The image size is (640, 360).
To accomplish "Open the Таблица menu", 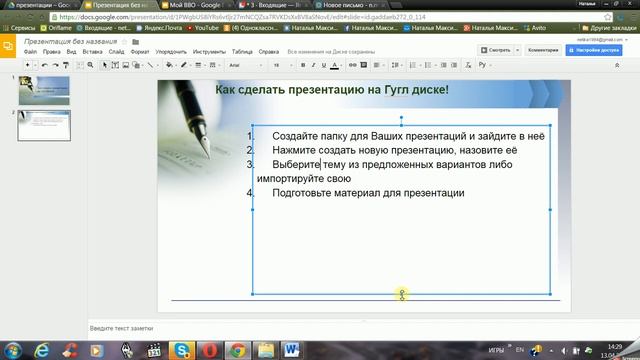I will click(242, 52).
